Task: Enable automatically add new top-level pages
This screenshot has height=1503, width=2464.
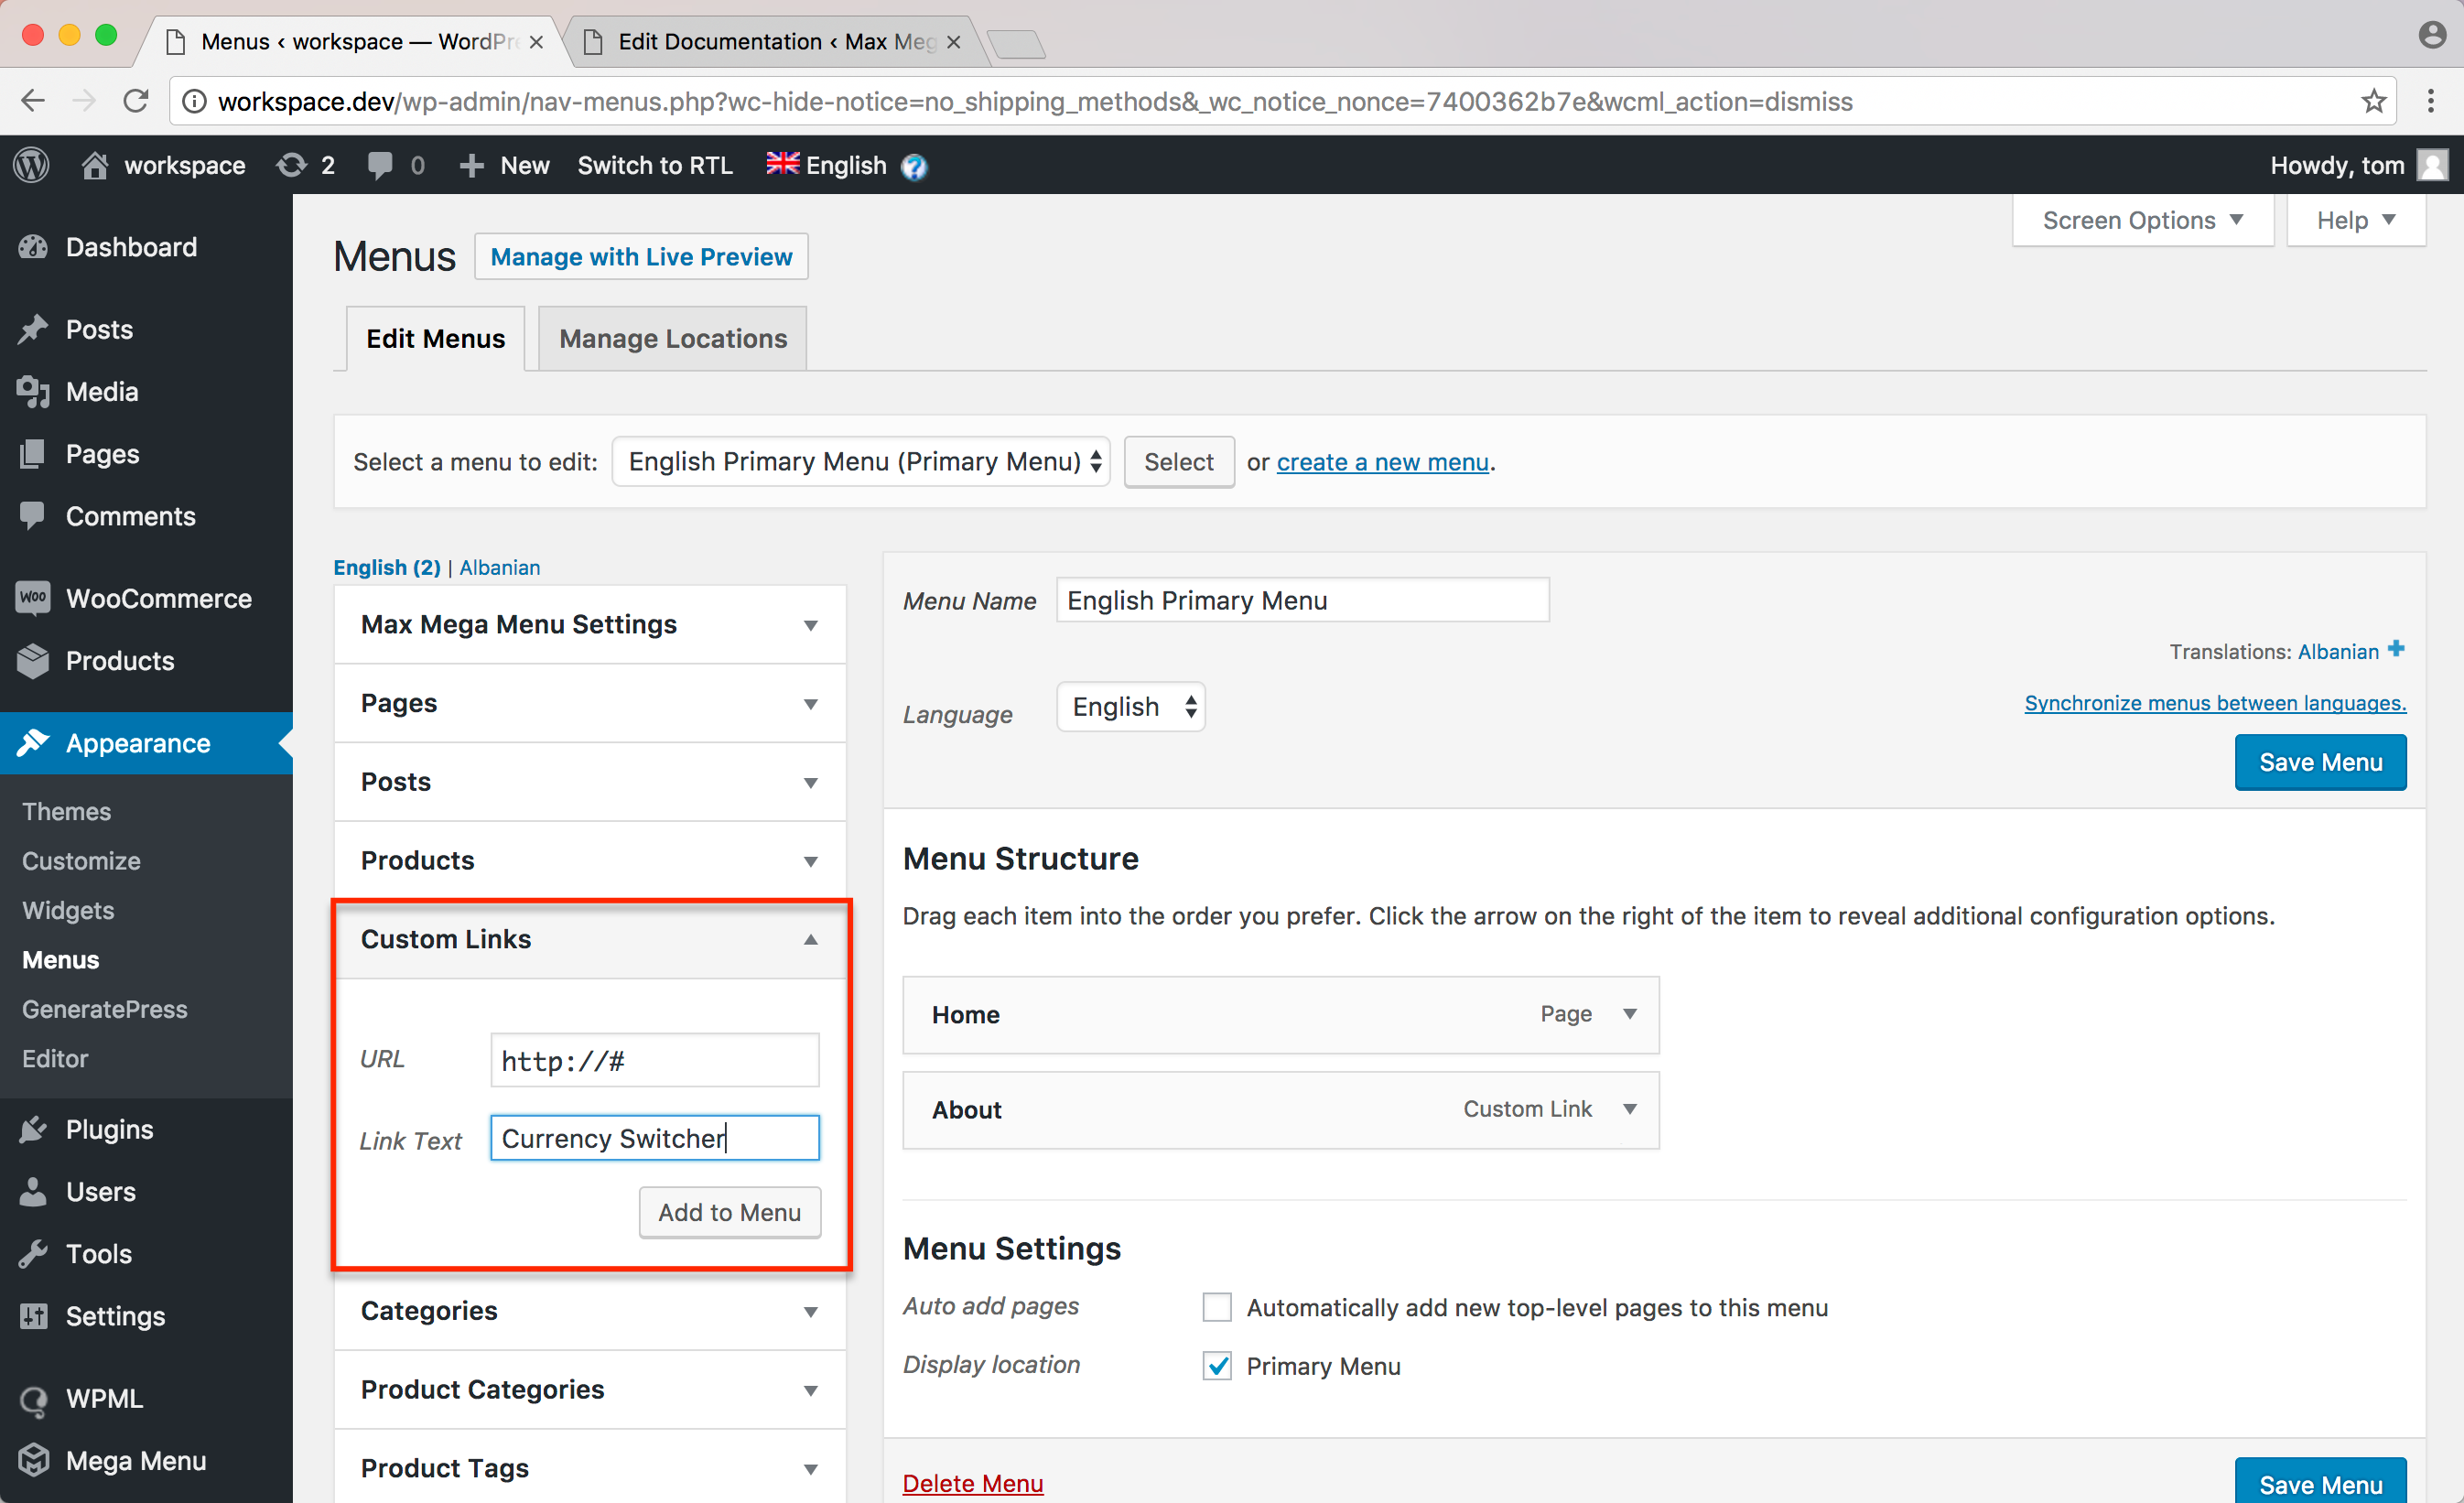Action: pyautogui.click(x=1216, y=1307)
